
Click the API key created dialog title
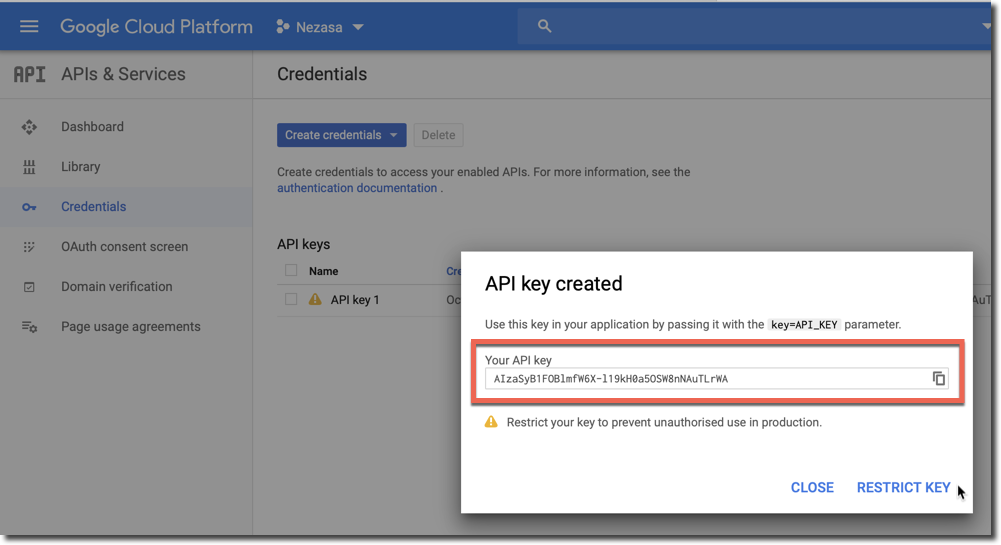553,283
